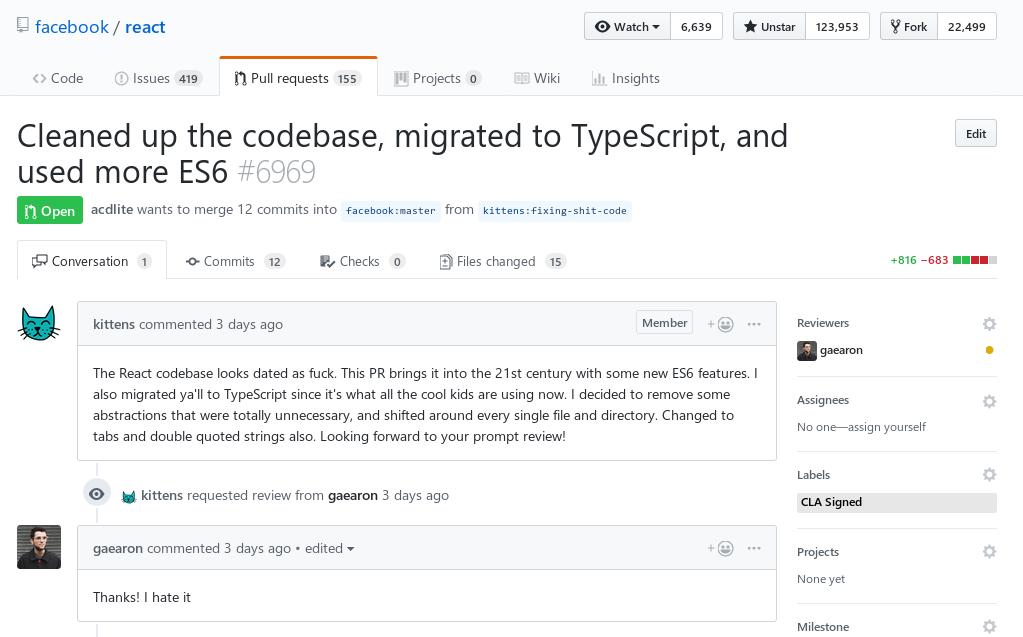1023x637 pixels.
Task: Click the eye icon for review request event
Action: point(97,494)
